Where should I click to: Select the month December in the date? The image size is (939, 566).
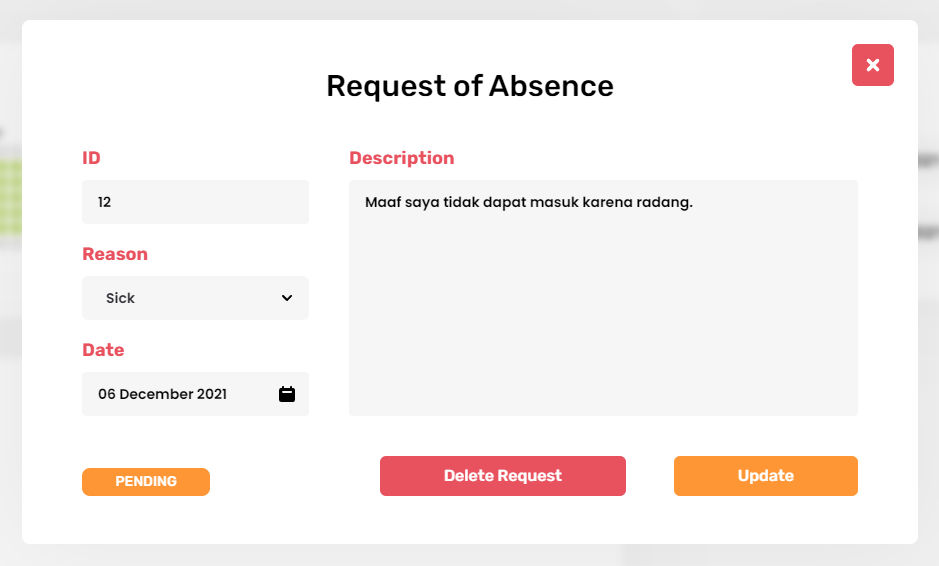point(155,394)
